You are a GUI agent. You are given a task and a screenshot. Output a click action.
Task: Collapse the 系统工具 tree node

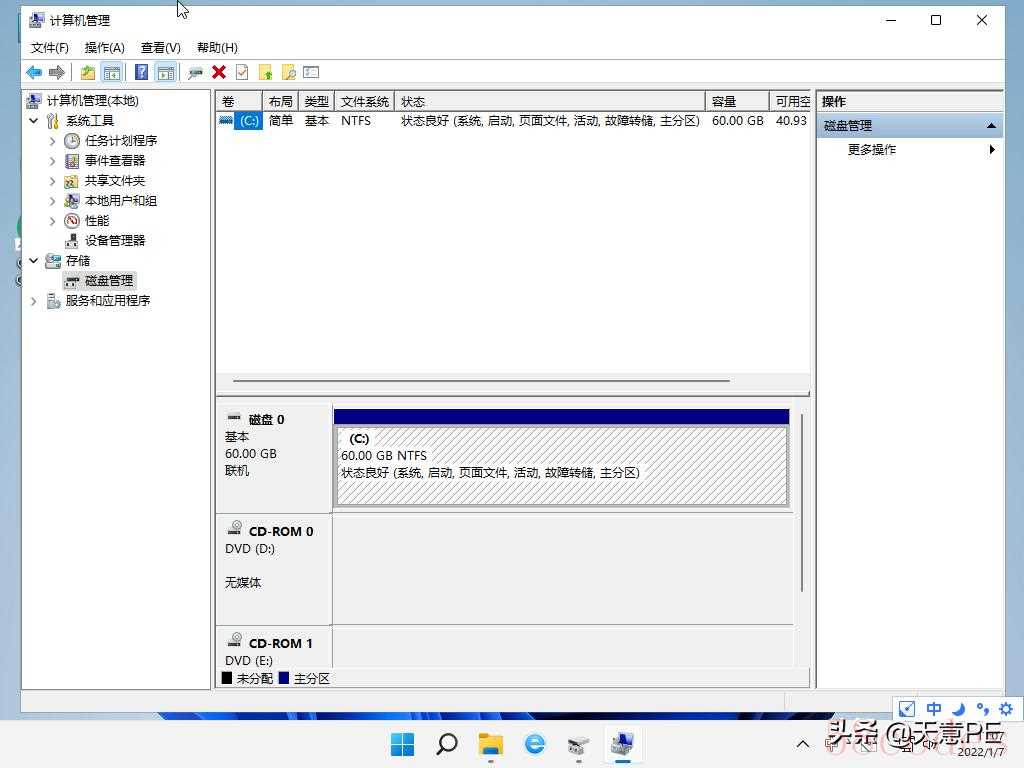[x=34, y=121]
